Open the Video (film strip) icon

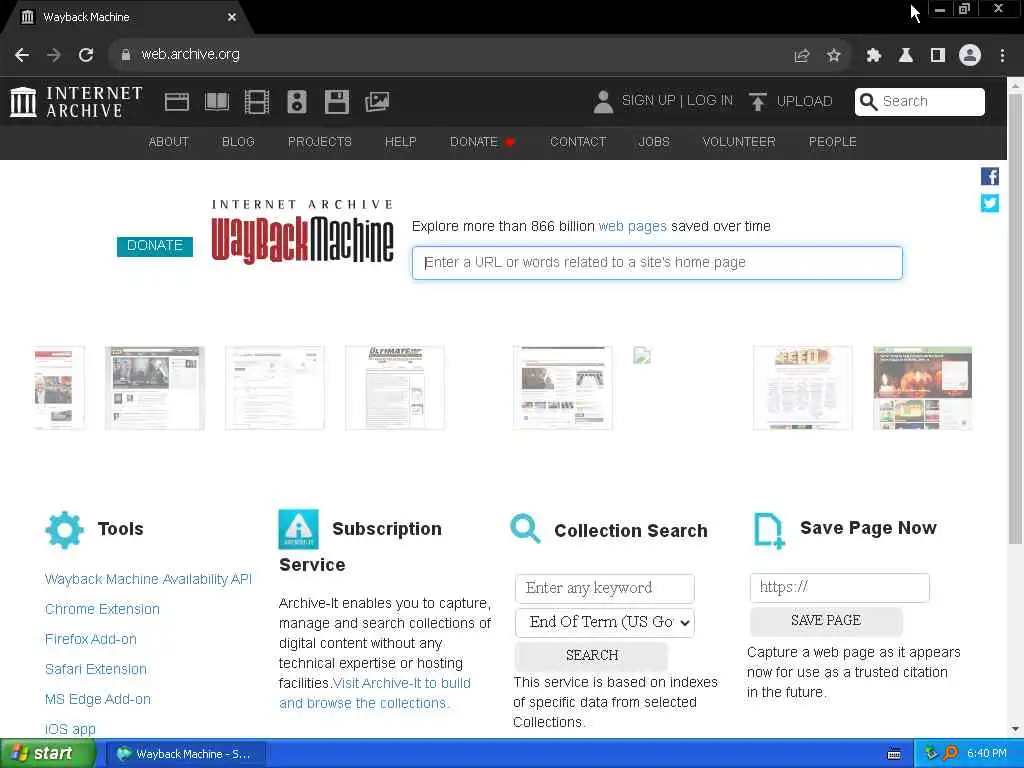[257, 102]
